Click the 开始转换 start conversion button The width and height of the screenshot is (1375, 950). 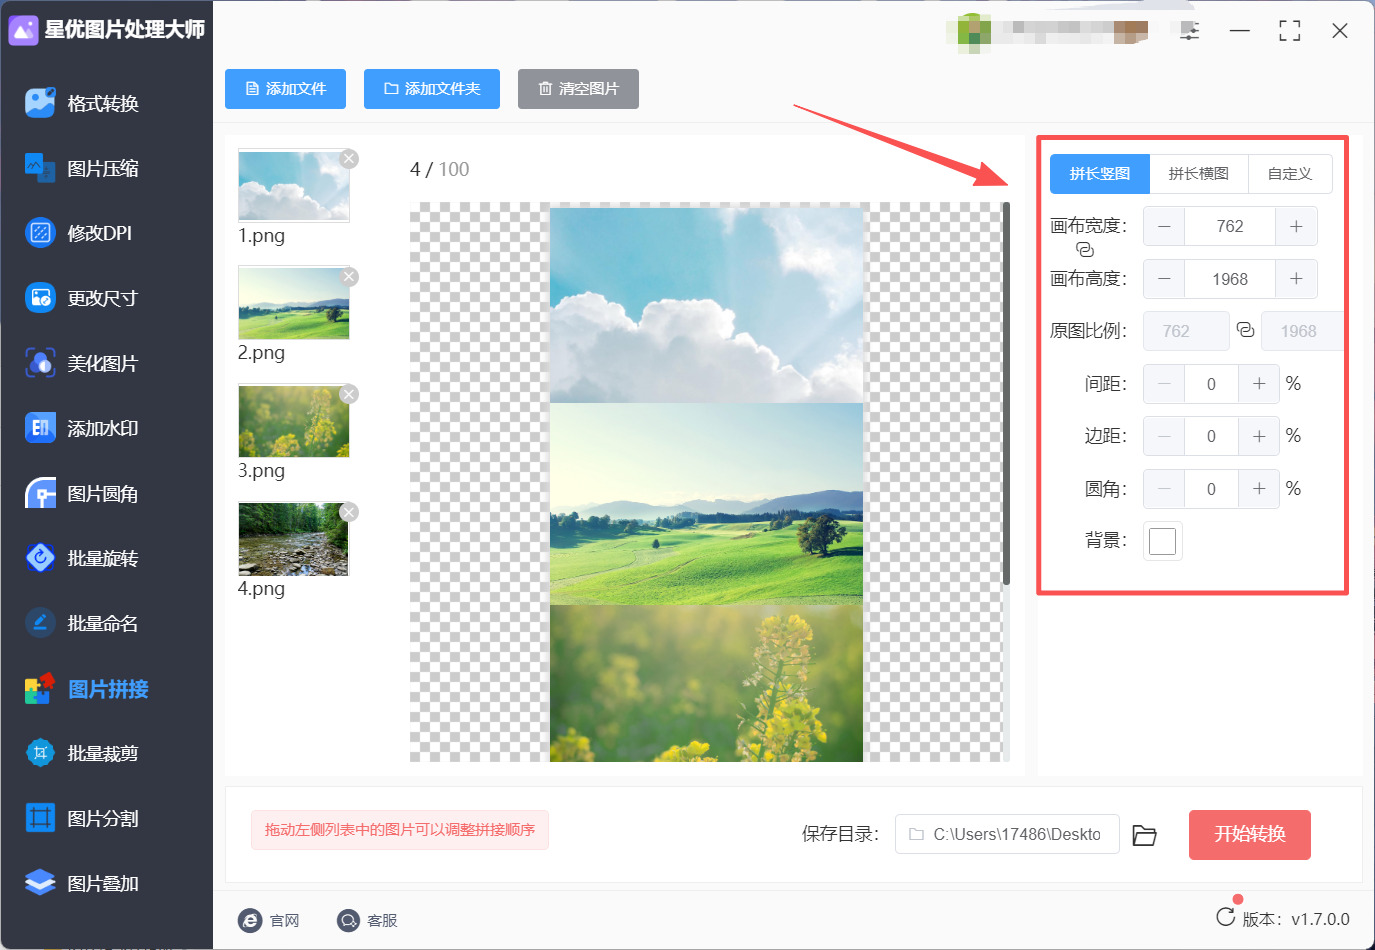1250,835
